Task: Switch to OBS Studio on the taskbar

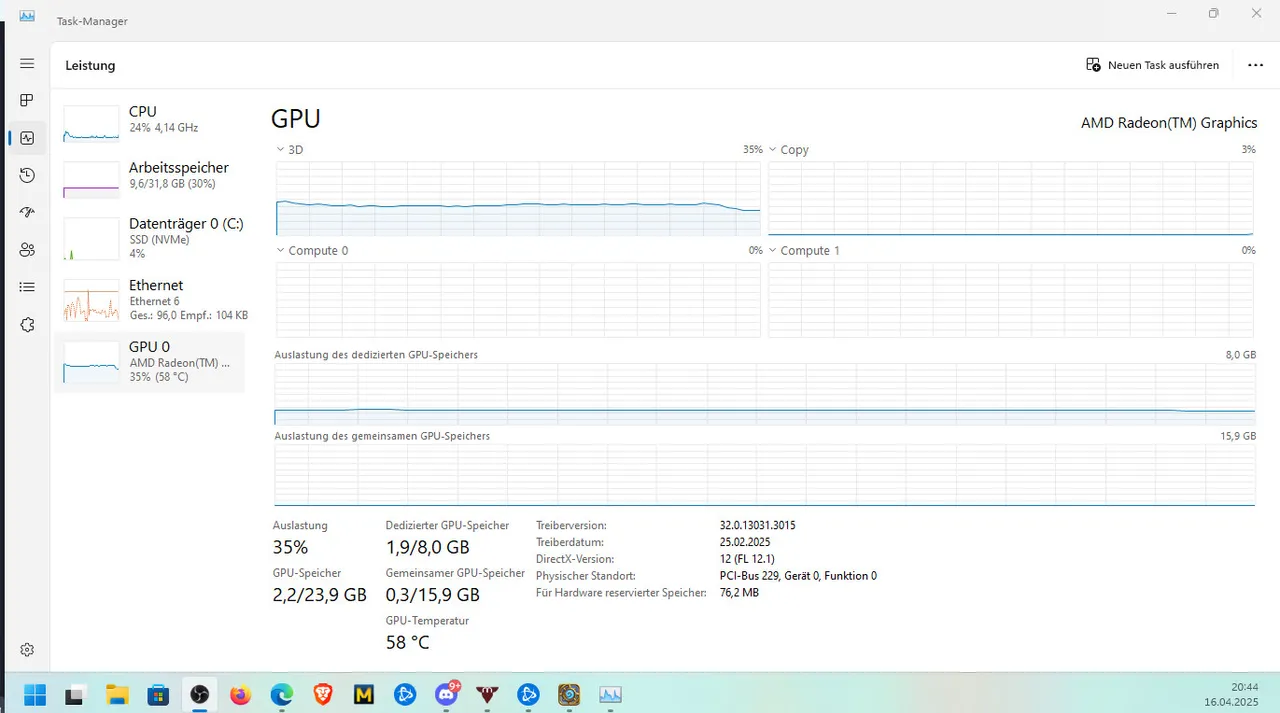Action: 199,694
